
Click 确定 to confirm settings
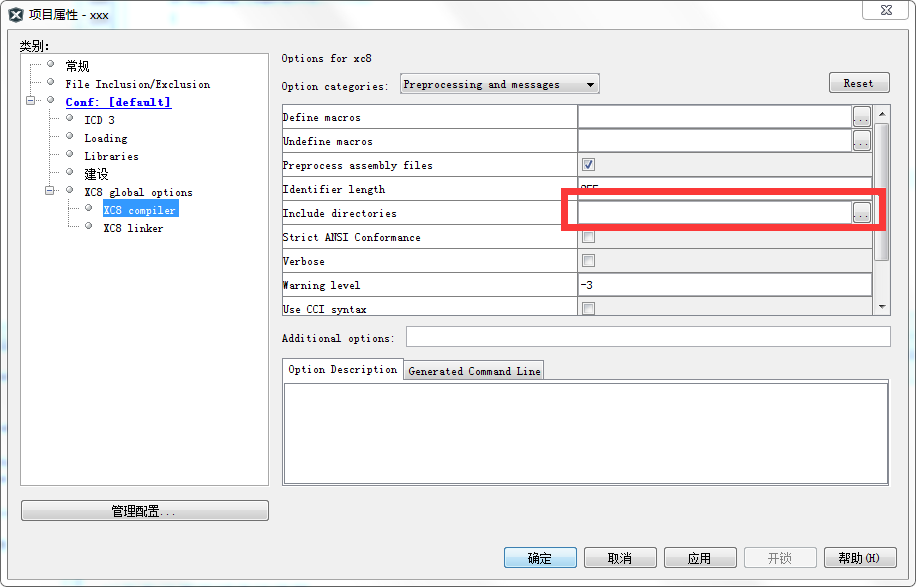pyautogui.click(x=540, y=558)
